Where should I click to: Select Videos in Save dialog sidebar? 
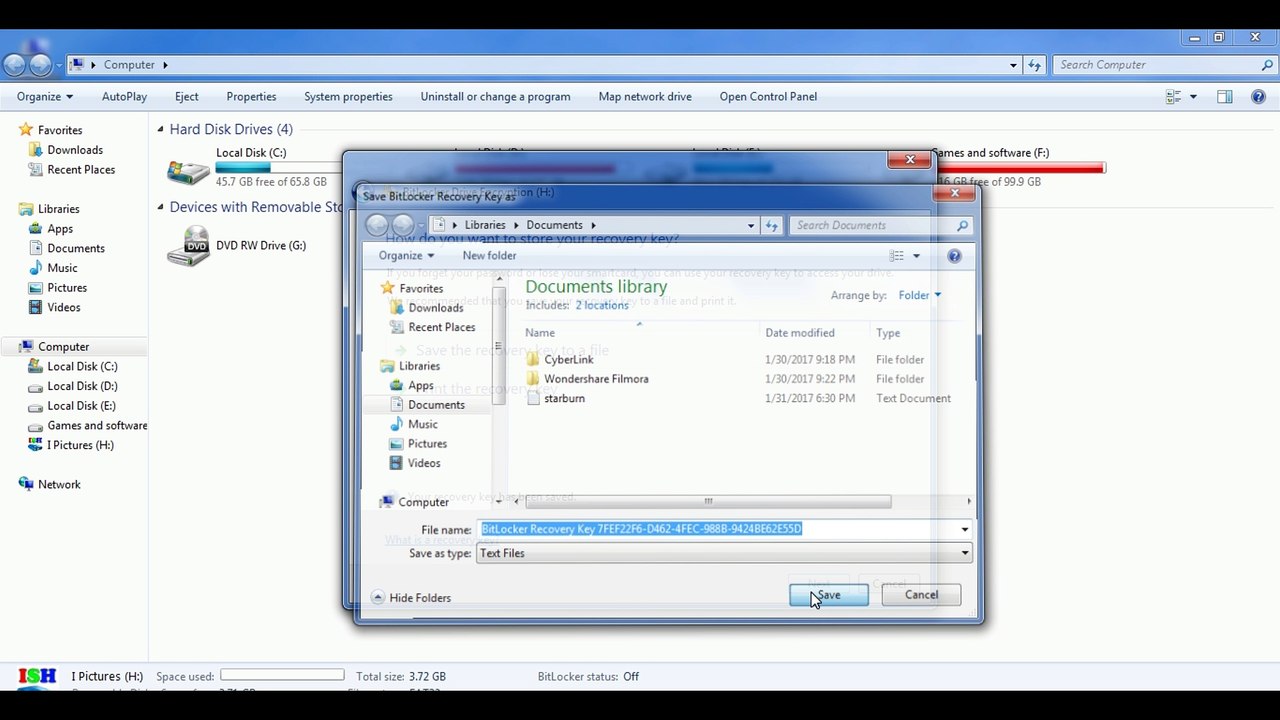pos(424,463)
